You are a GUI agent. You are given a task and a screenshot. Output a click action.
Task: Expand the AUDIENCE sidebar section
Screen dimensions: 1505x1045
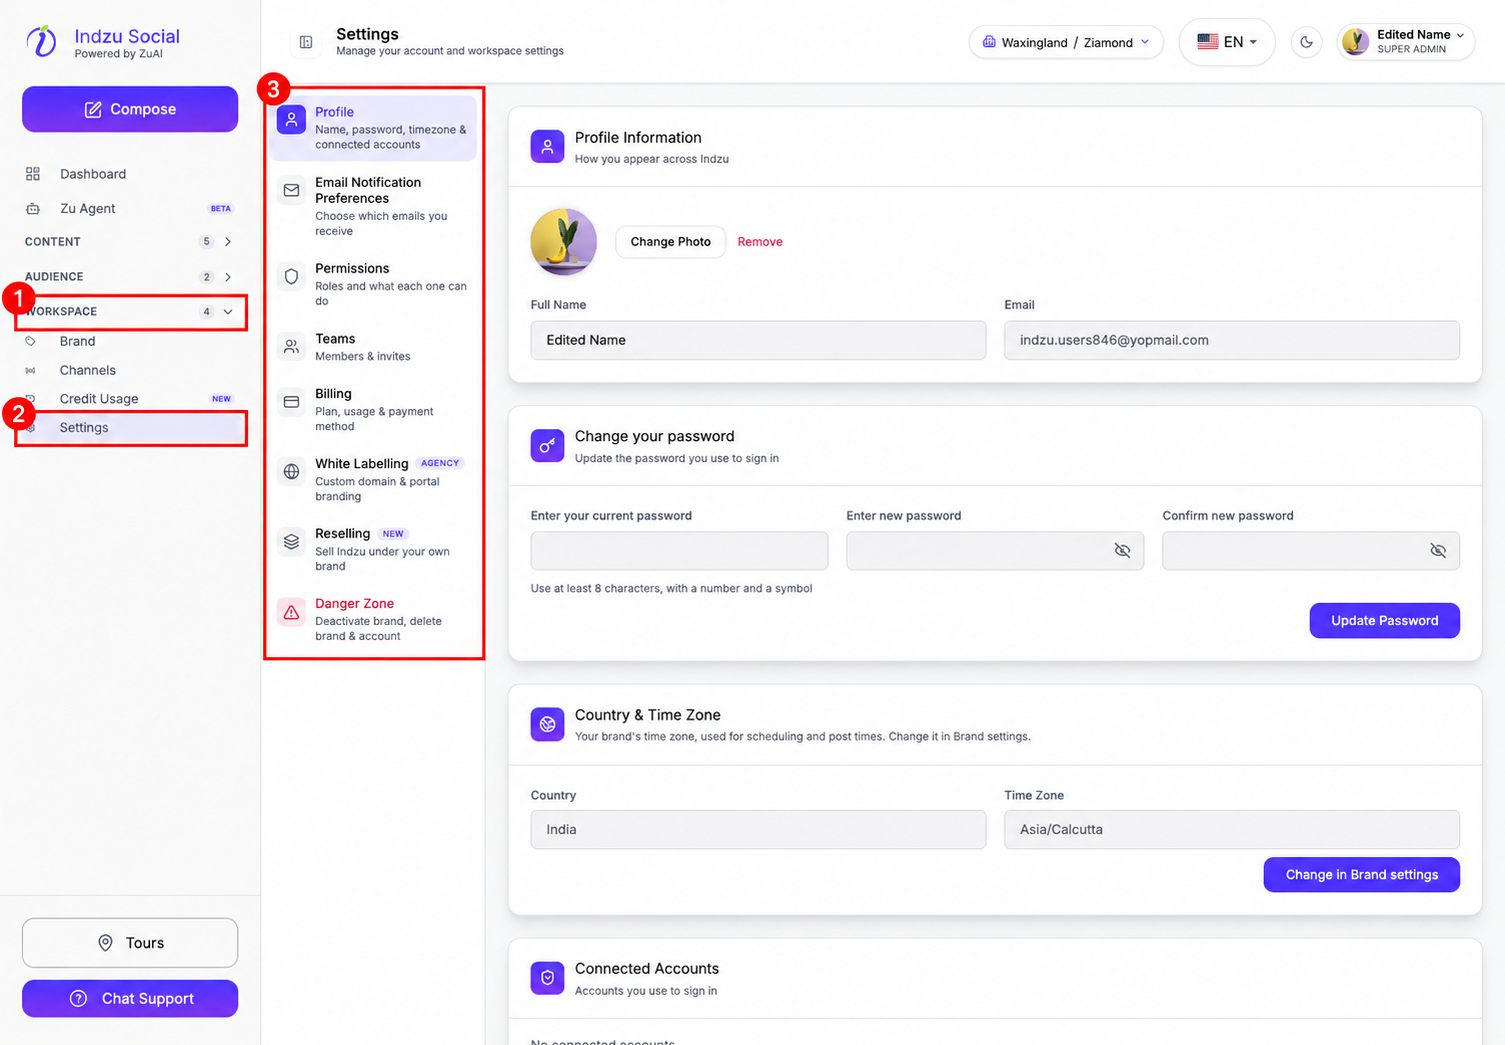tap(130, 277)
